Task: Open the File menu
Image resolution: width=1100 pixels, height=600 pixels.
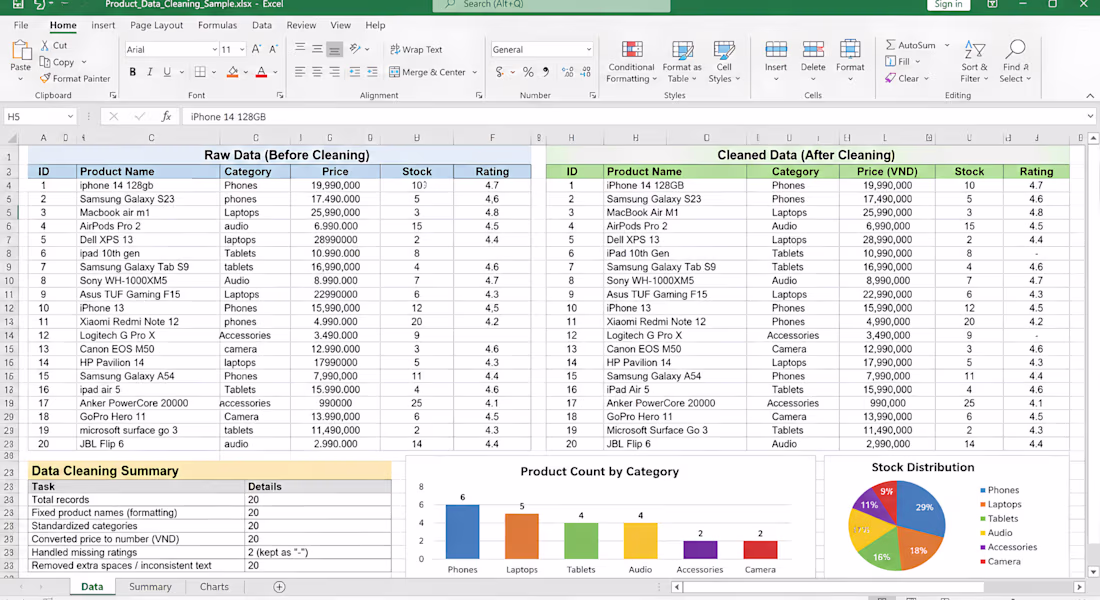Action: [x=21, y=25]
